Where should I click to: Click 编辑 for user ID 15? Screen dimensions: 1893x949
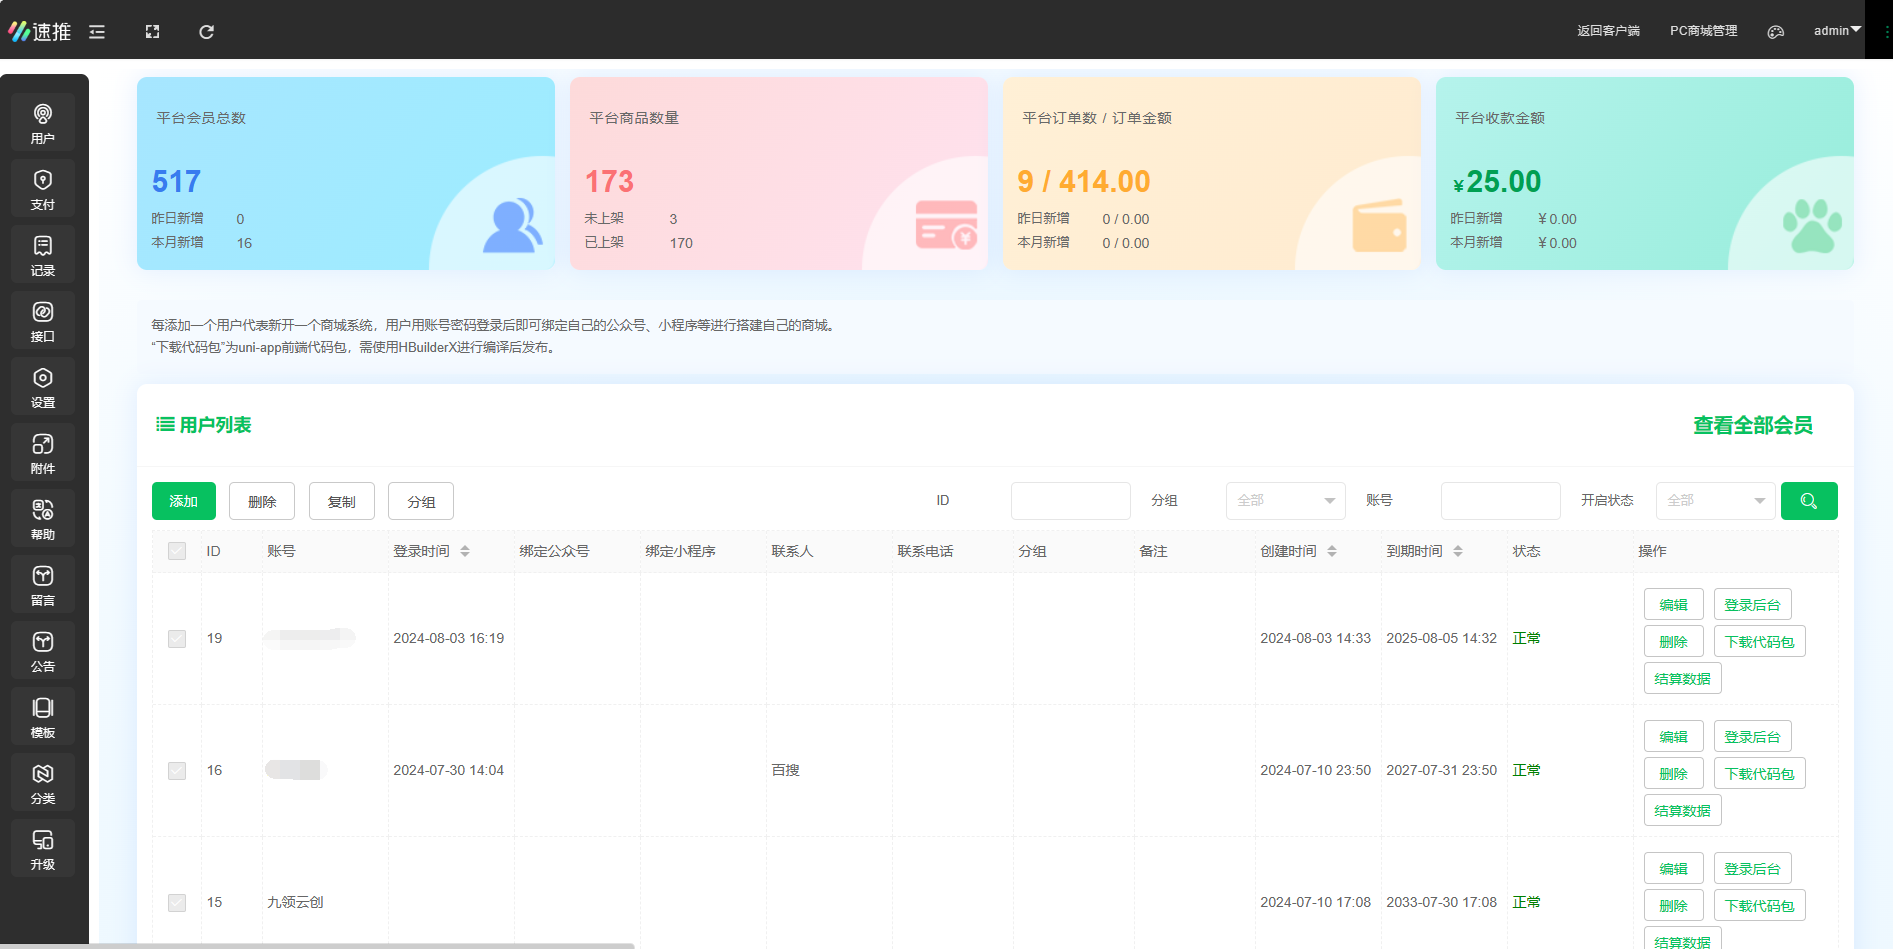[x=1674, y=869]
